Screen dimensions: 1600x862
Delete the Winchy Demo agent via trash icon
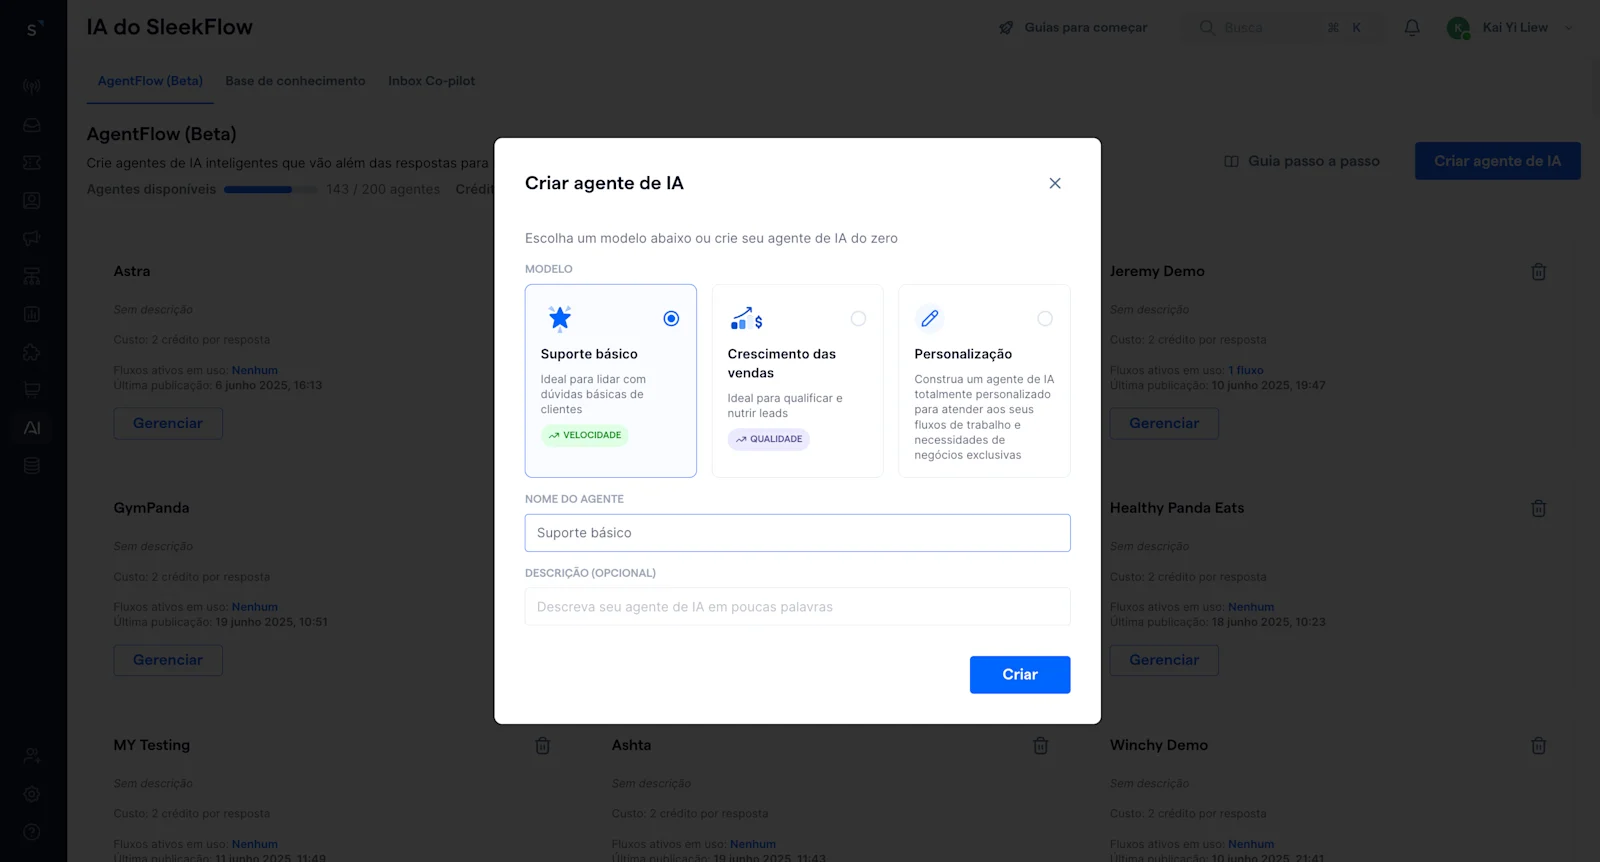(1539, 746)
